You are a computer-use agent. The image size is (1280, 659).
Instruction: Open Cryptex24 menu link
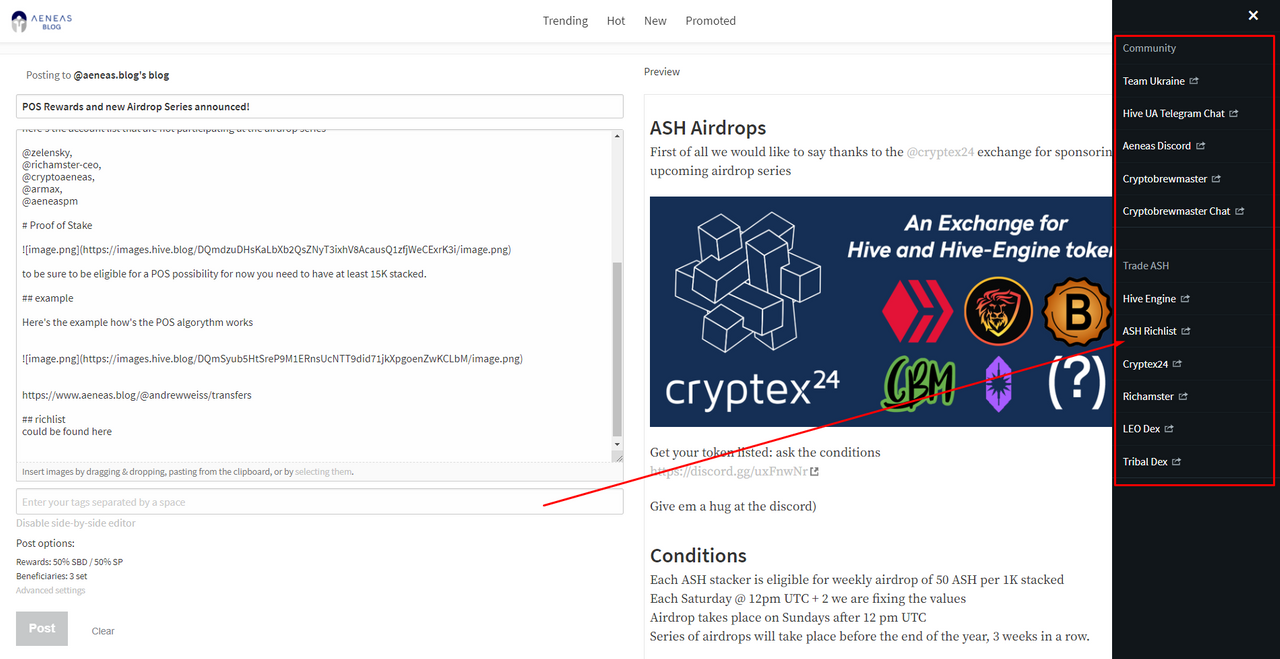click(1145, 364)
